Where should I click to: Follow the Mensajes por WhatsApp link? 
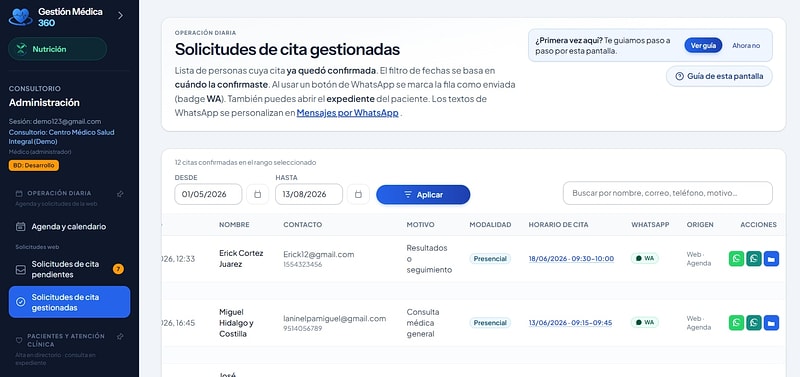[x=347, y=113]
